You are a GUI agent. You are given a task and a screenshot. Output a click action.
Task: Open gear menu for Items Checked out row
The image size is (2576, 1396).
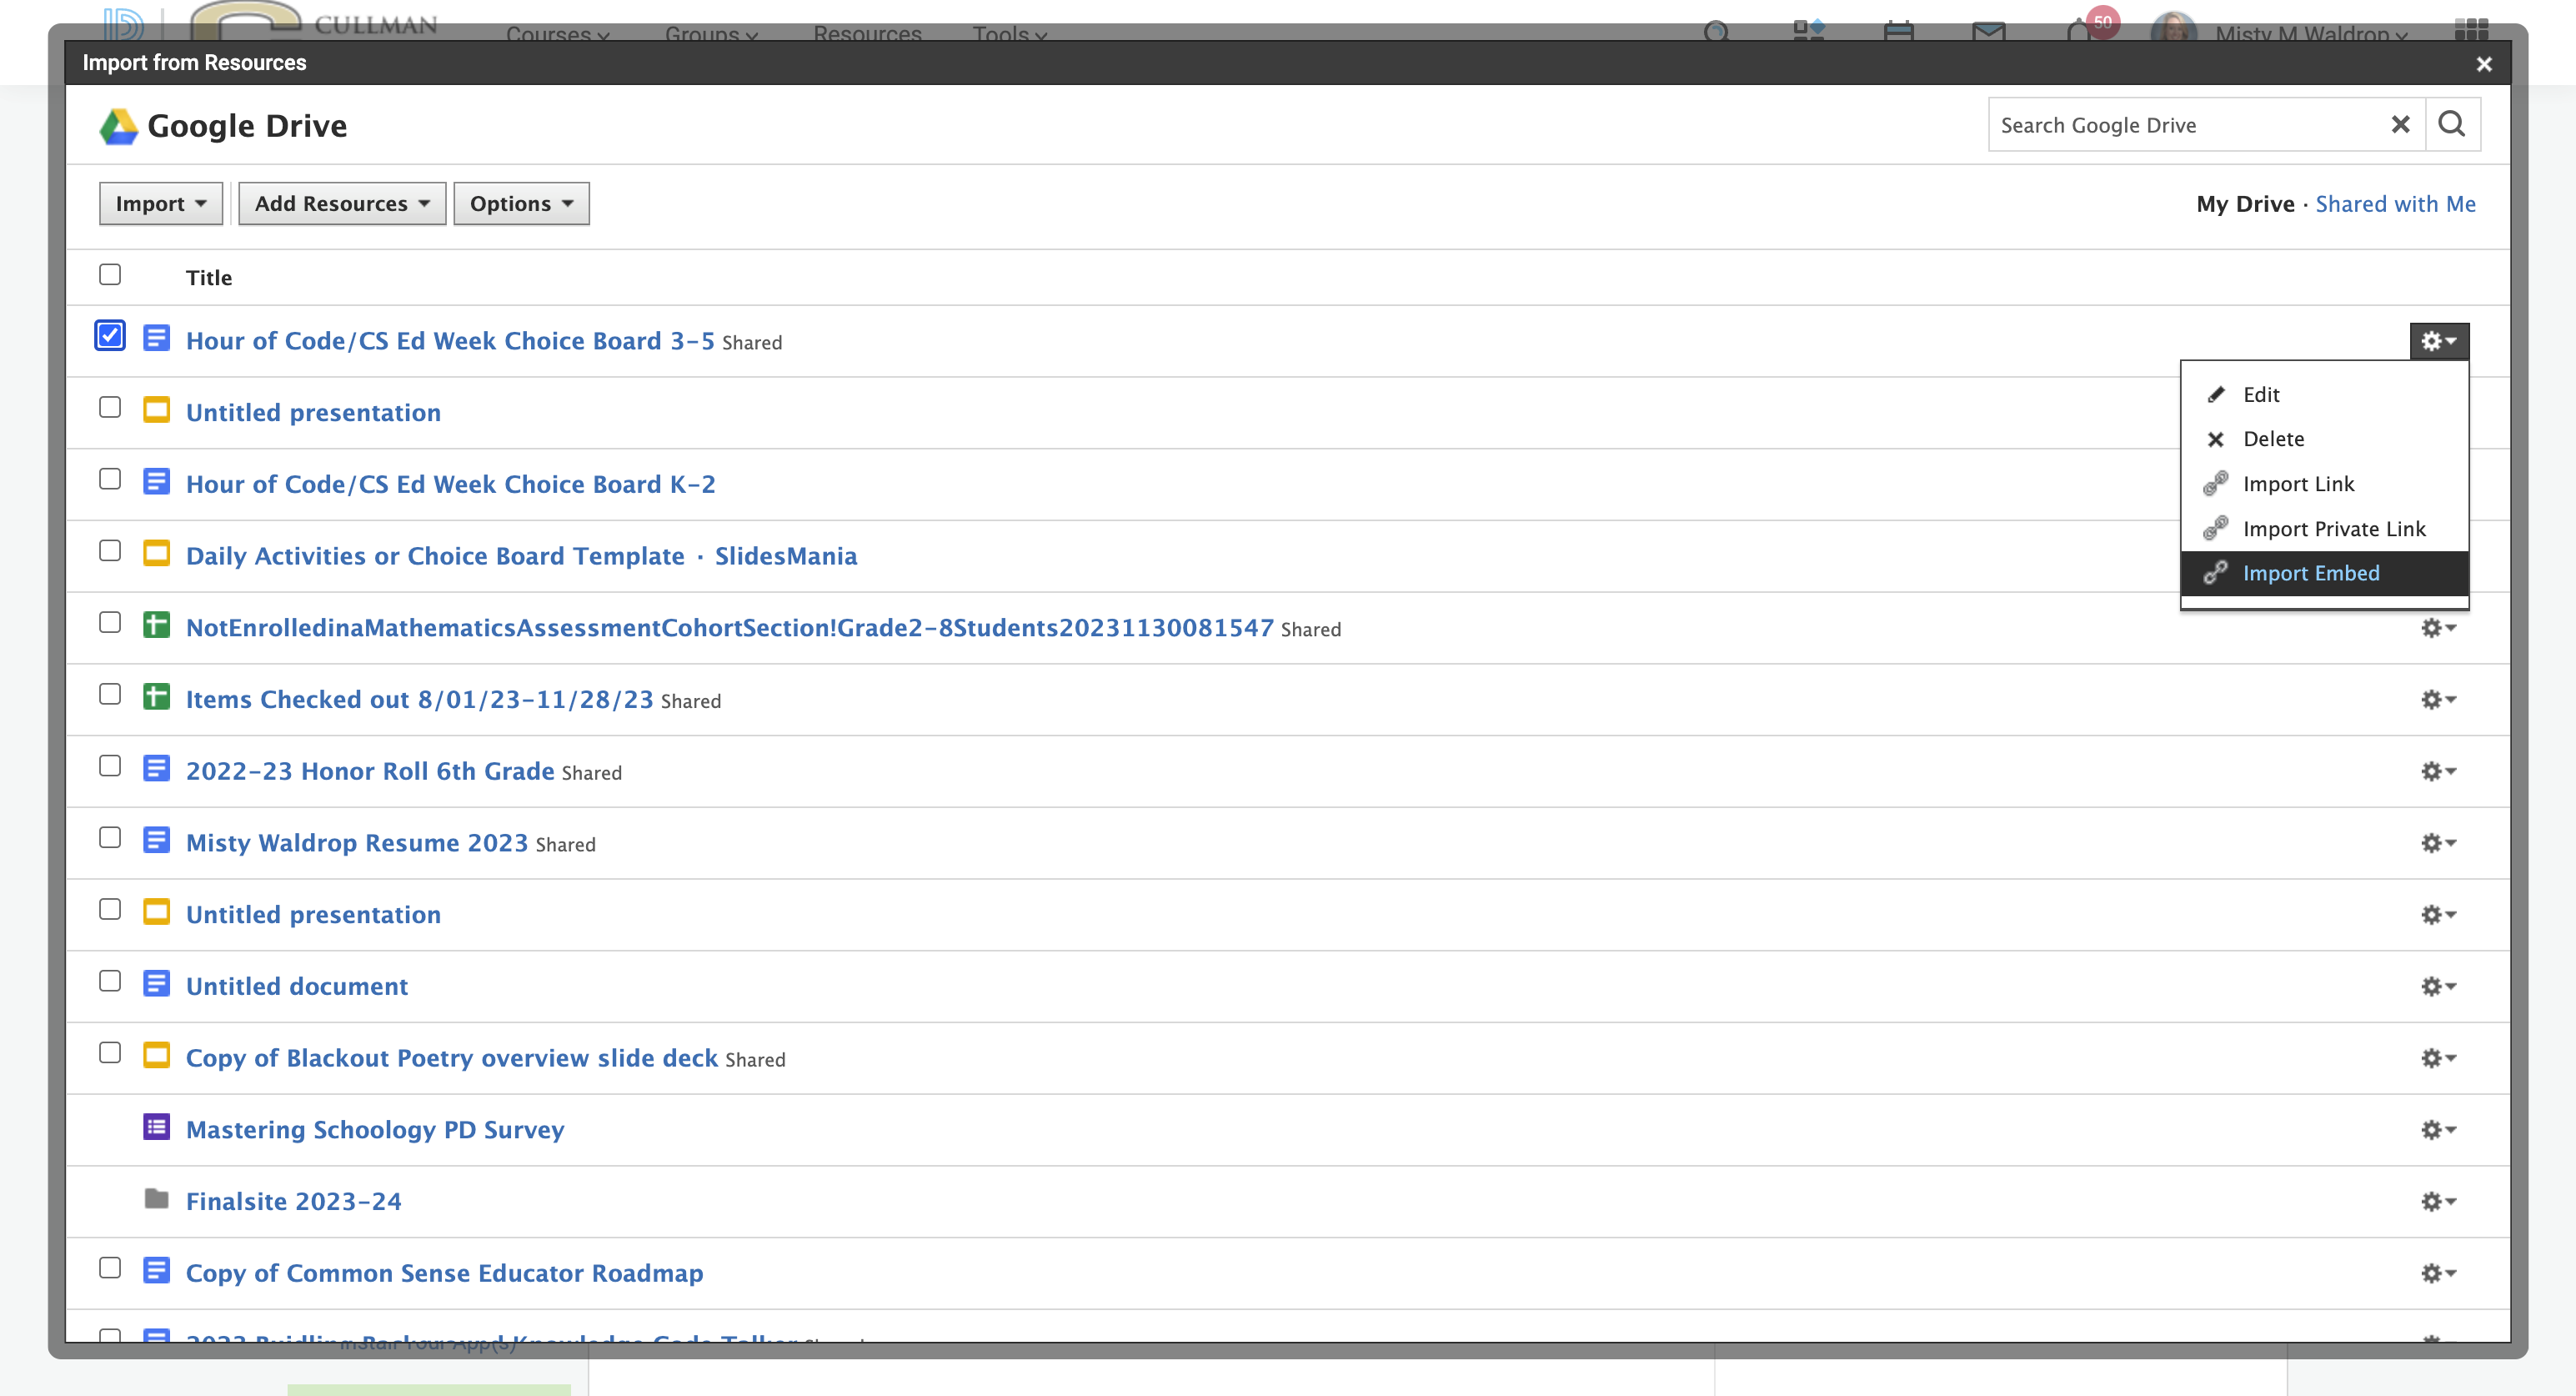click(2438, 700)
